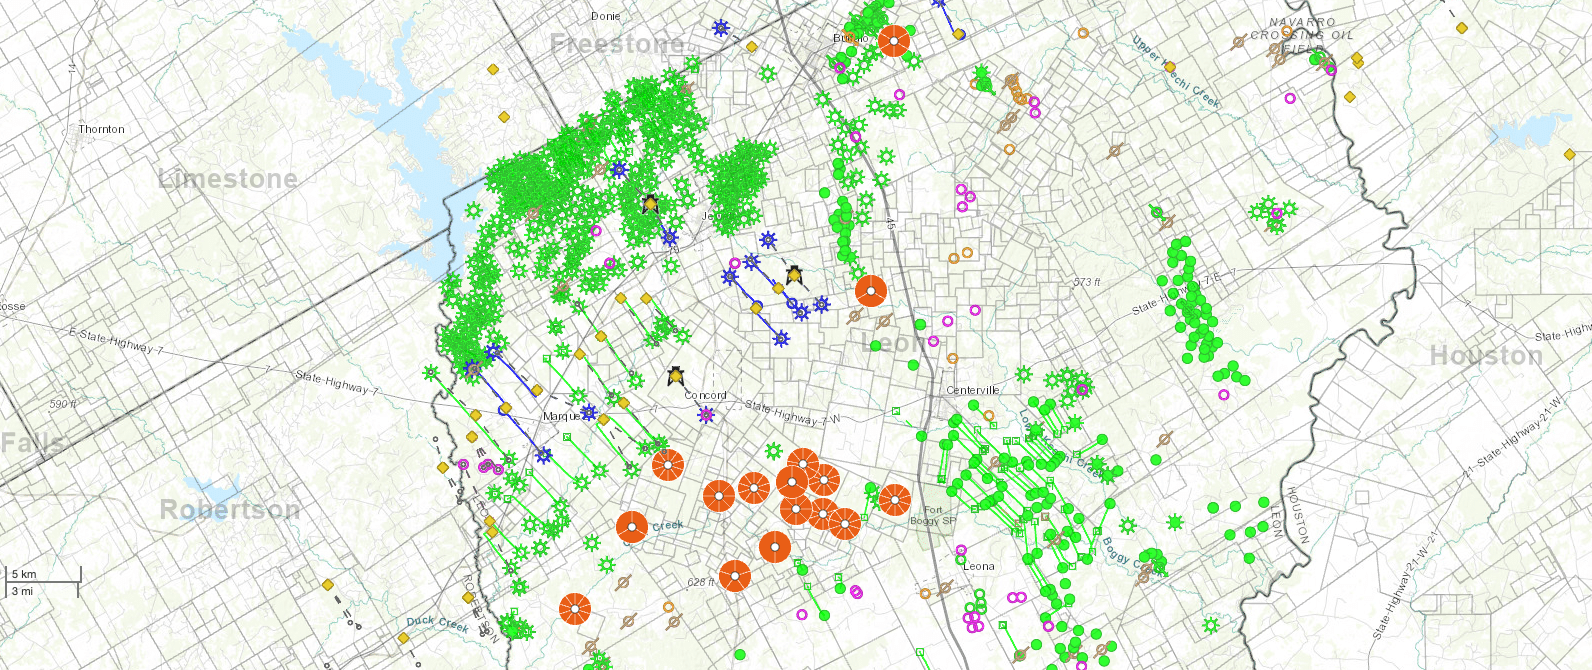The image size is (1592, 670).
Task: Click the Houston county label
Action: coord(1486,356)
